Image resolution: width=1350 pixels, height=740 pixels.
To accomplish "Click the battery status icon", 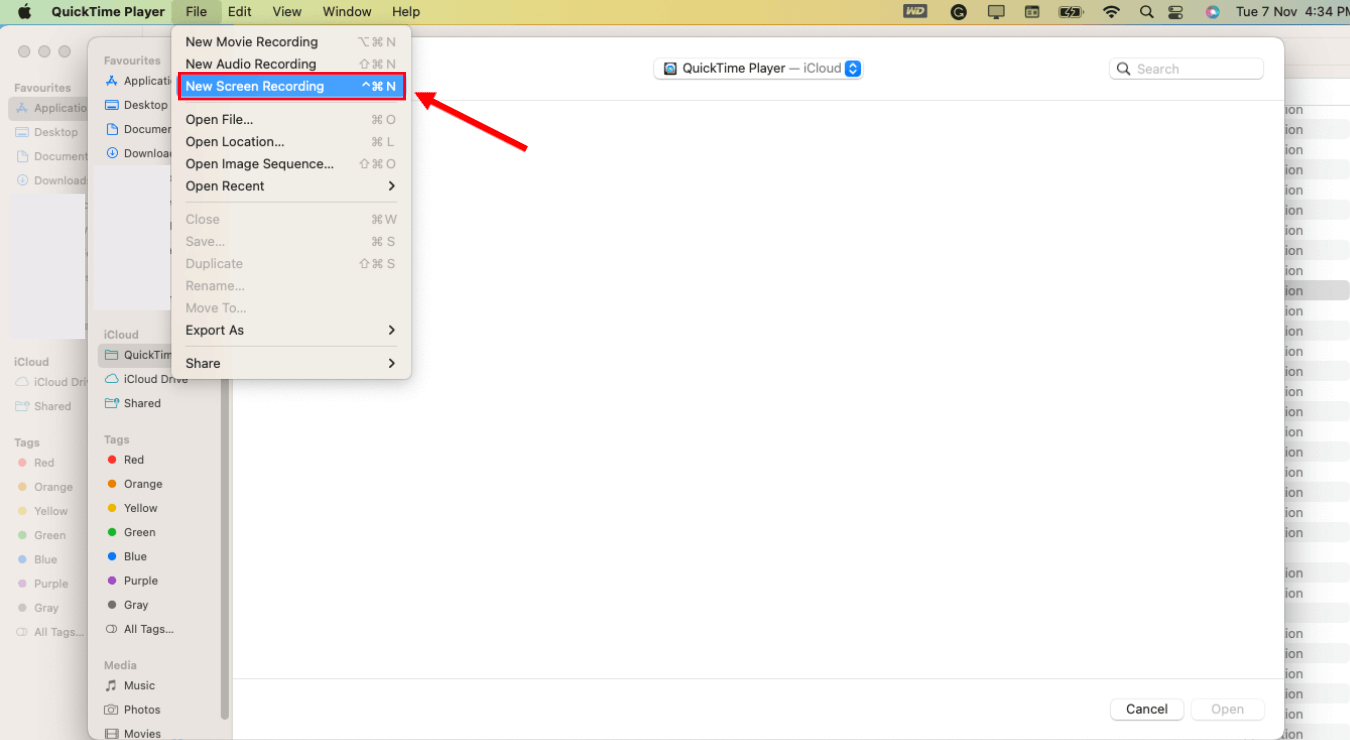I will point(1071,12).
